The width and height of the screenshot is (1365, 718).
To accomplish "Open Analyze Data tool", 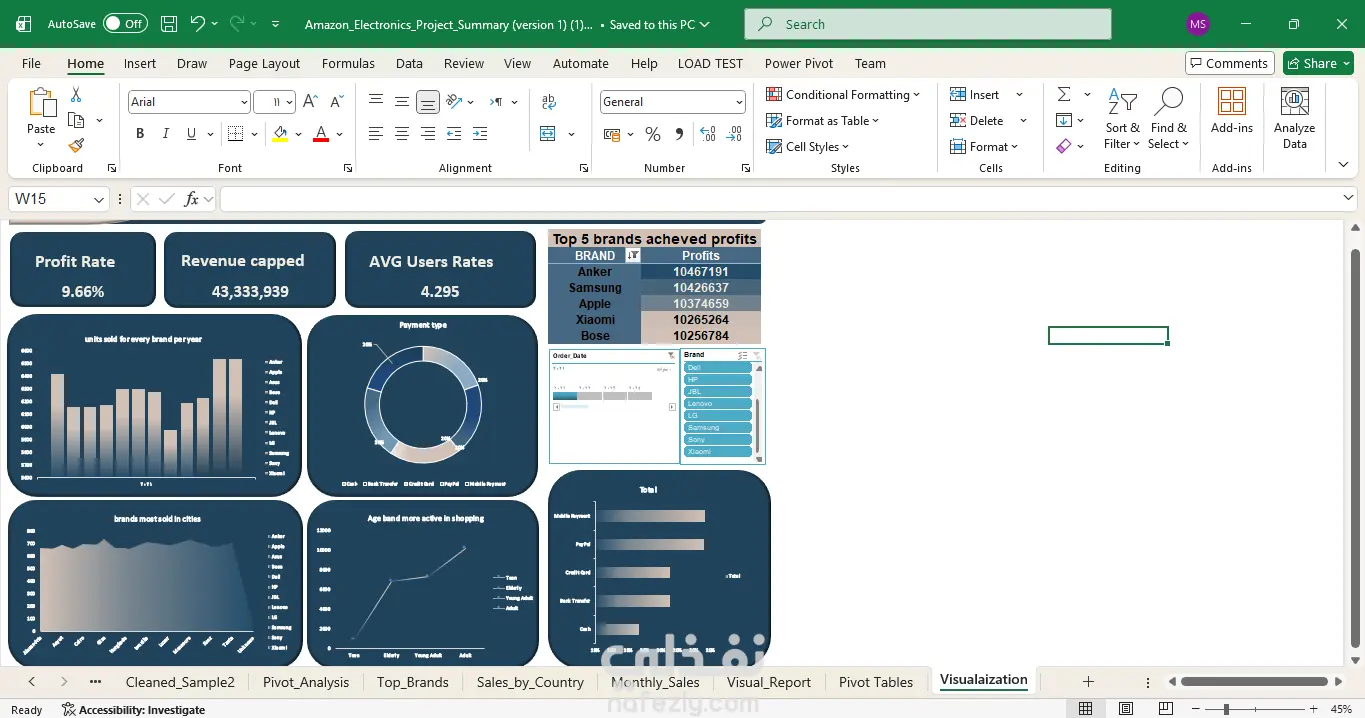I will tap(1294, 118).
